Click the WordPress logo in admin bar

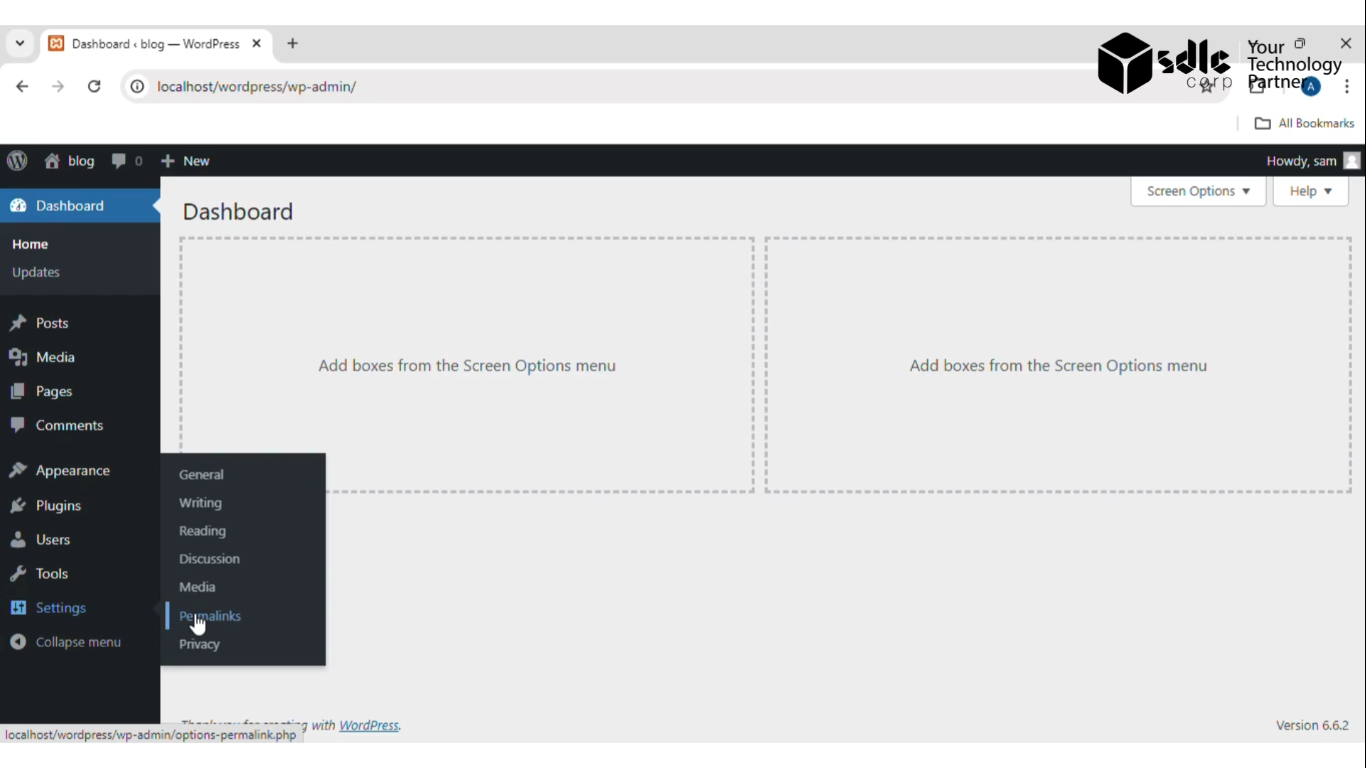click(17, 161)
